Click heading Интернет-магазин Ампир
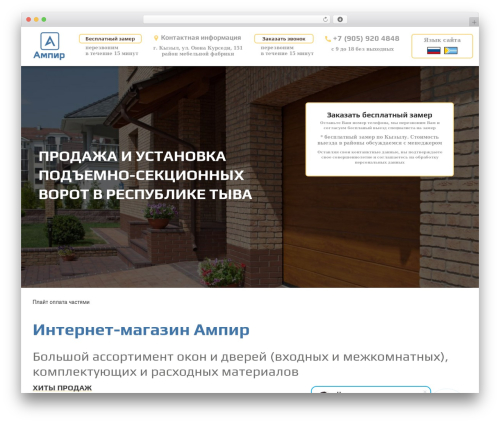The height and width of the screenshot is (423, 500). 141,330
